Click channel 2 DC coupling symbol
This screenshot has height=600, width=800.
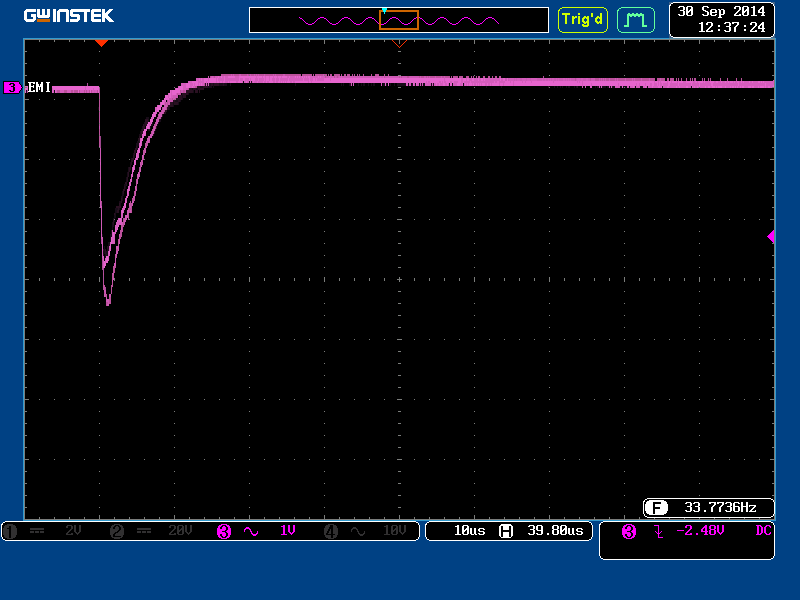coord(144,531)
